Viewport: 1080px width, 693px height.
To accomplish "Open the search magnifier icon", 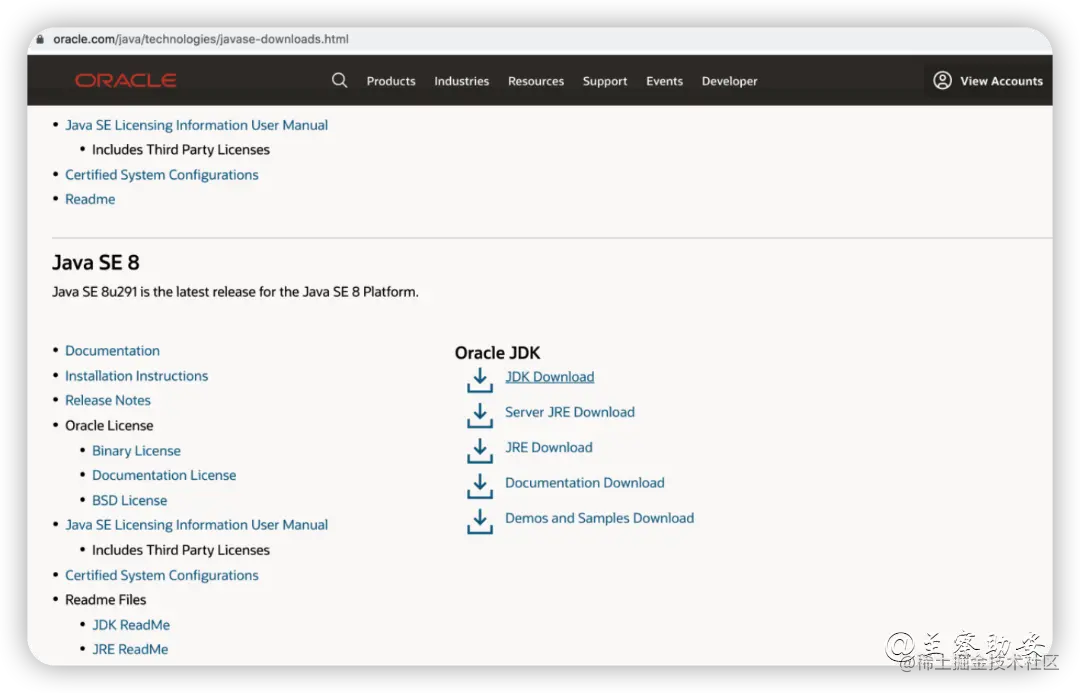I will point(339,81).
